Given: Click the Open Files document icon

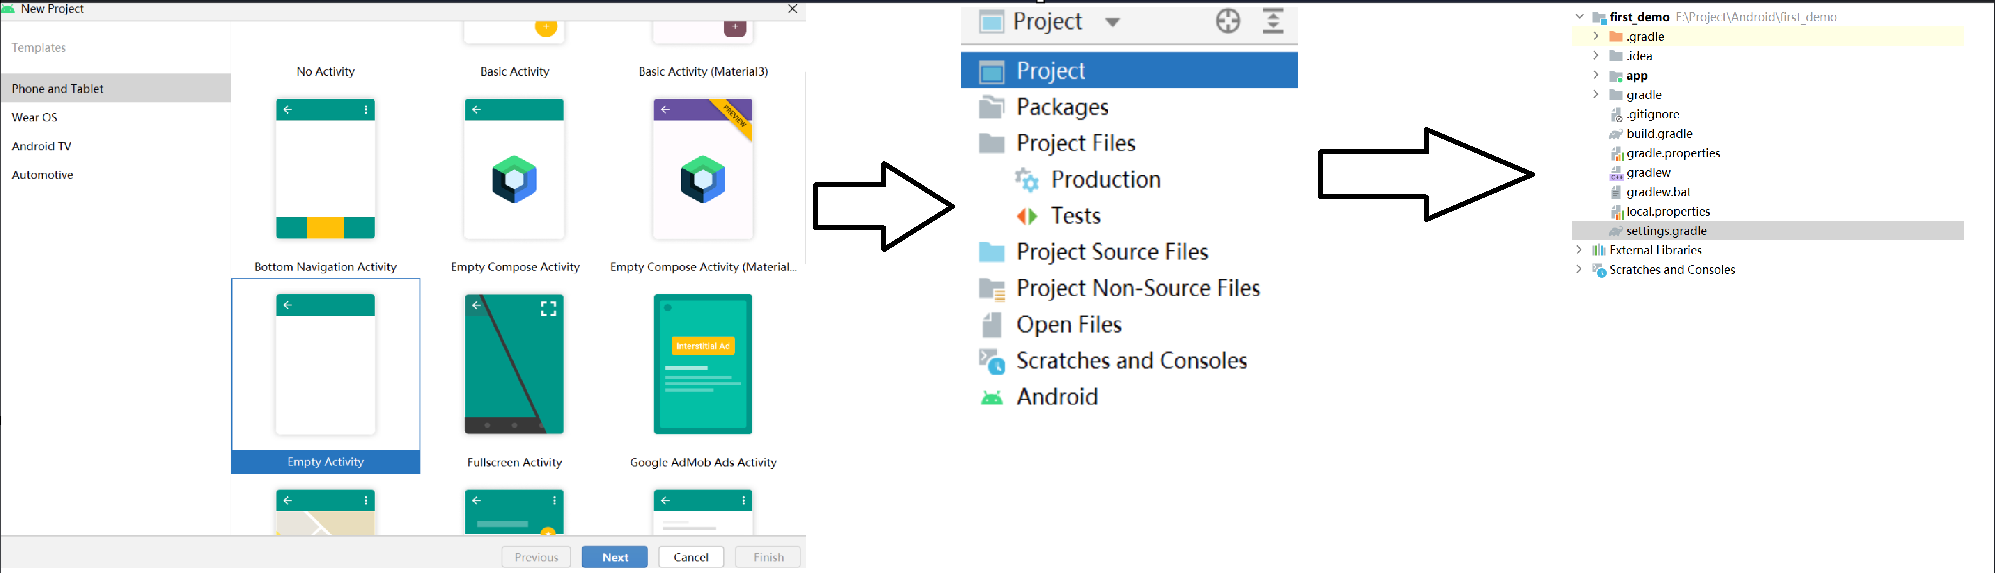Looking at the screenshot, I should (x=992, y=325).
